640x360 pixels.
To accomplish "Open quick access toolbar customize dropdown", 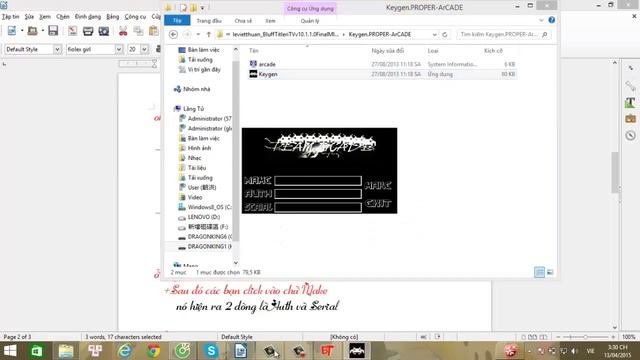I will click(202, 8).
